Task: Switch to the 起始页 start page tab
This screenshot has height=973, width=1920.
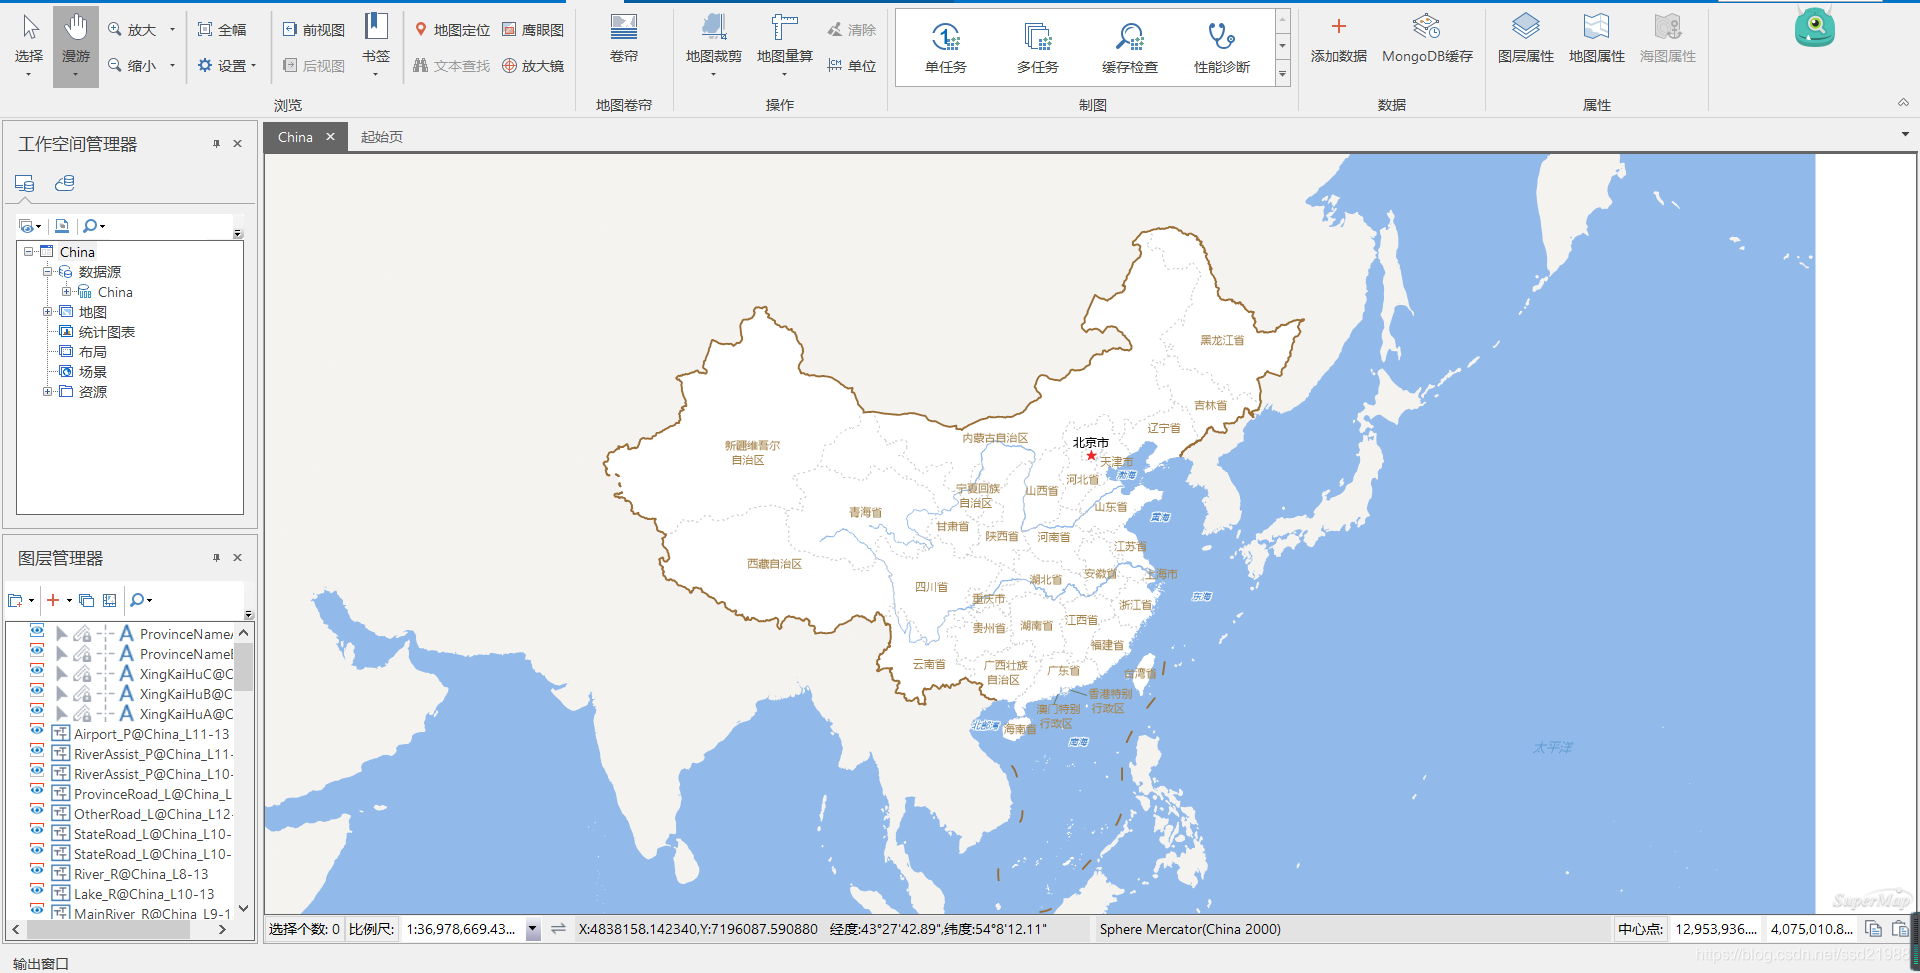Action: pyautogui.click(x=381, y=137)
